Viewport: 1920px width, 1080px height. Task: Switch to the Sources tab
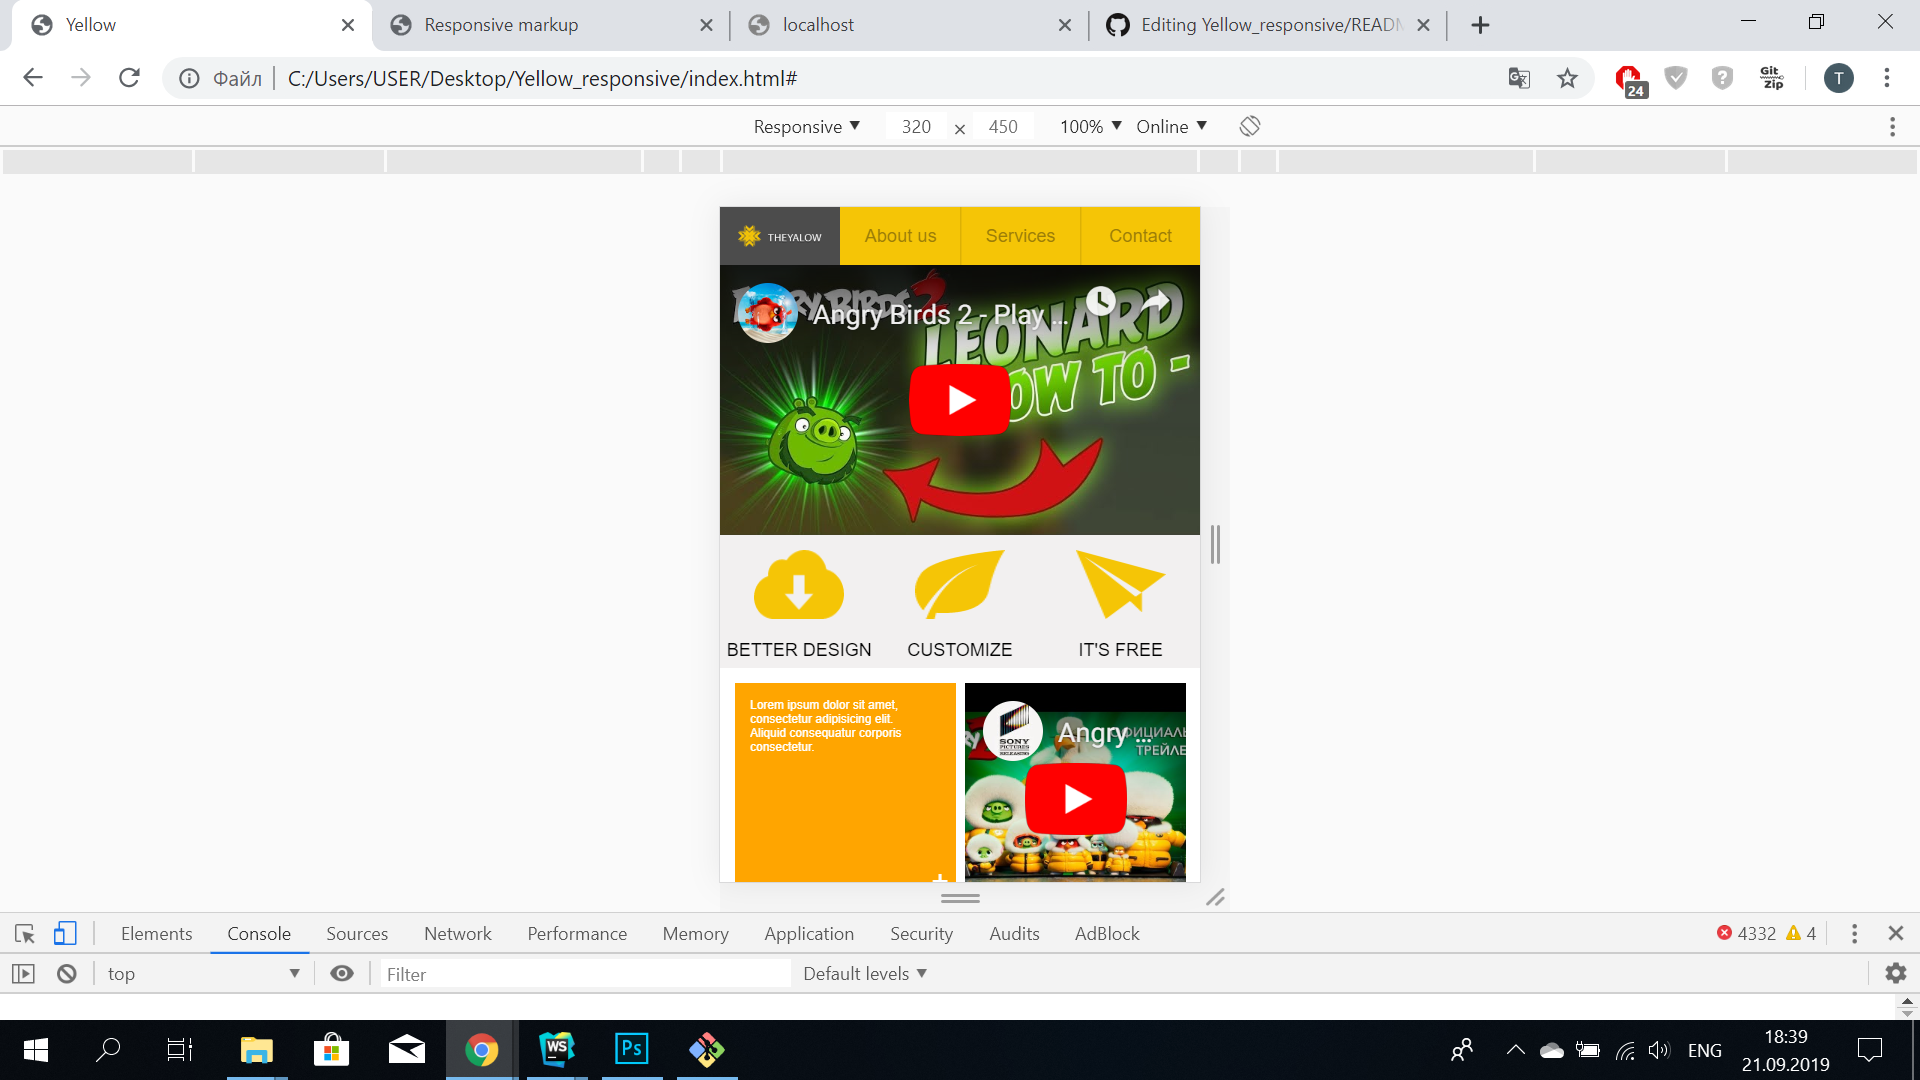coord(357,933)
